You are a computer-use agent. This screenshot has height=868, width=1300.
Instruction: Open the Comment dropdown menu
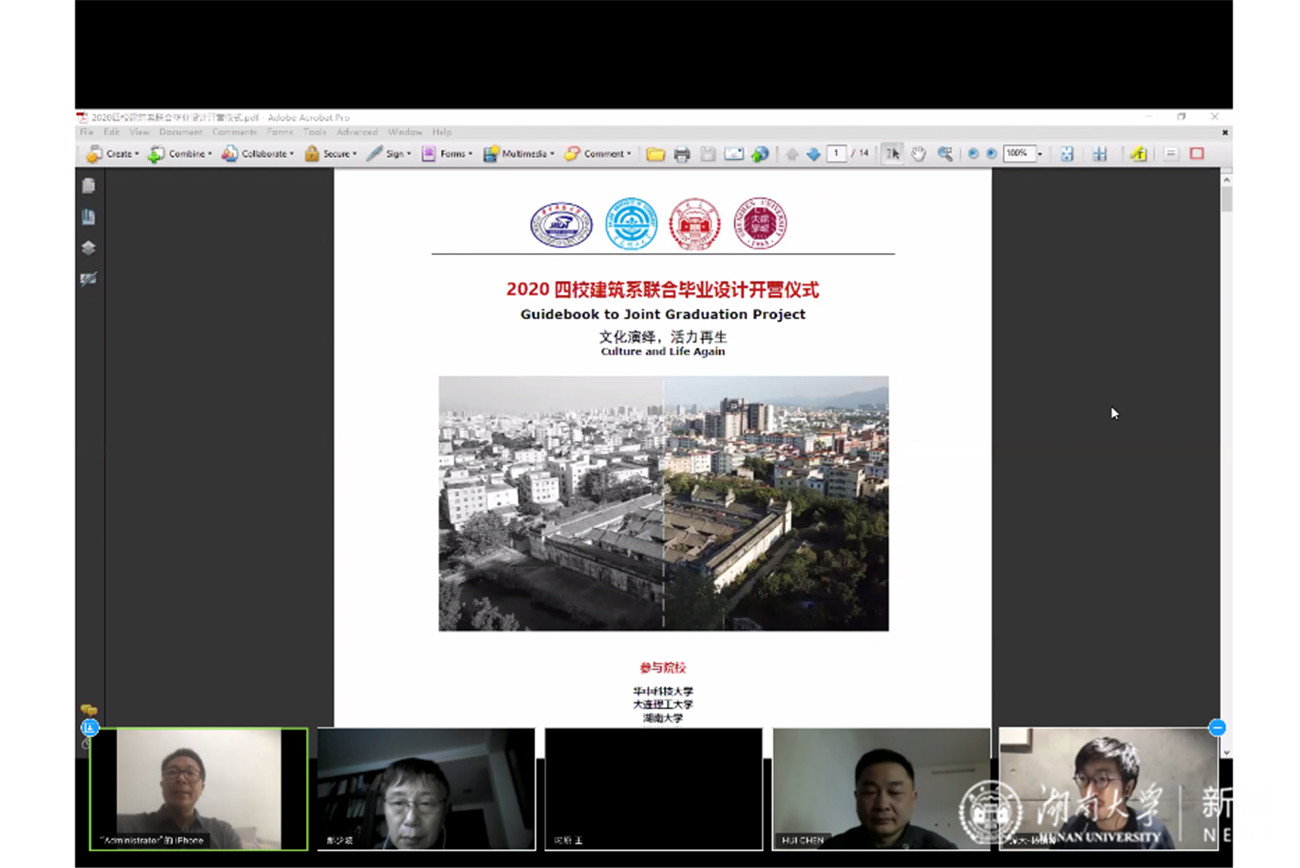(598, 154)
